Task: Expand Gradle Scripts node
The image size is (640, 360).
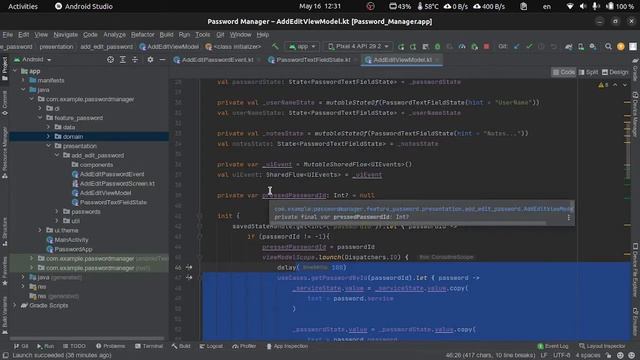Action: tap(16, 305)
